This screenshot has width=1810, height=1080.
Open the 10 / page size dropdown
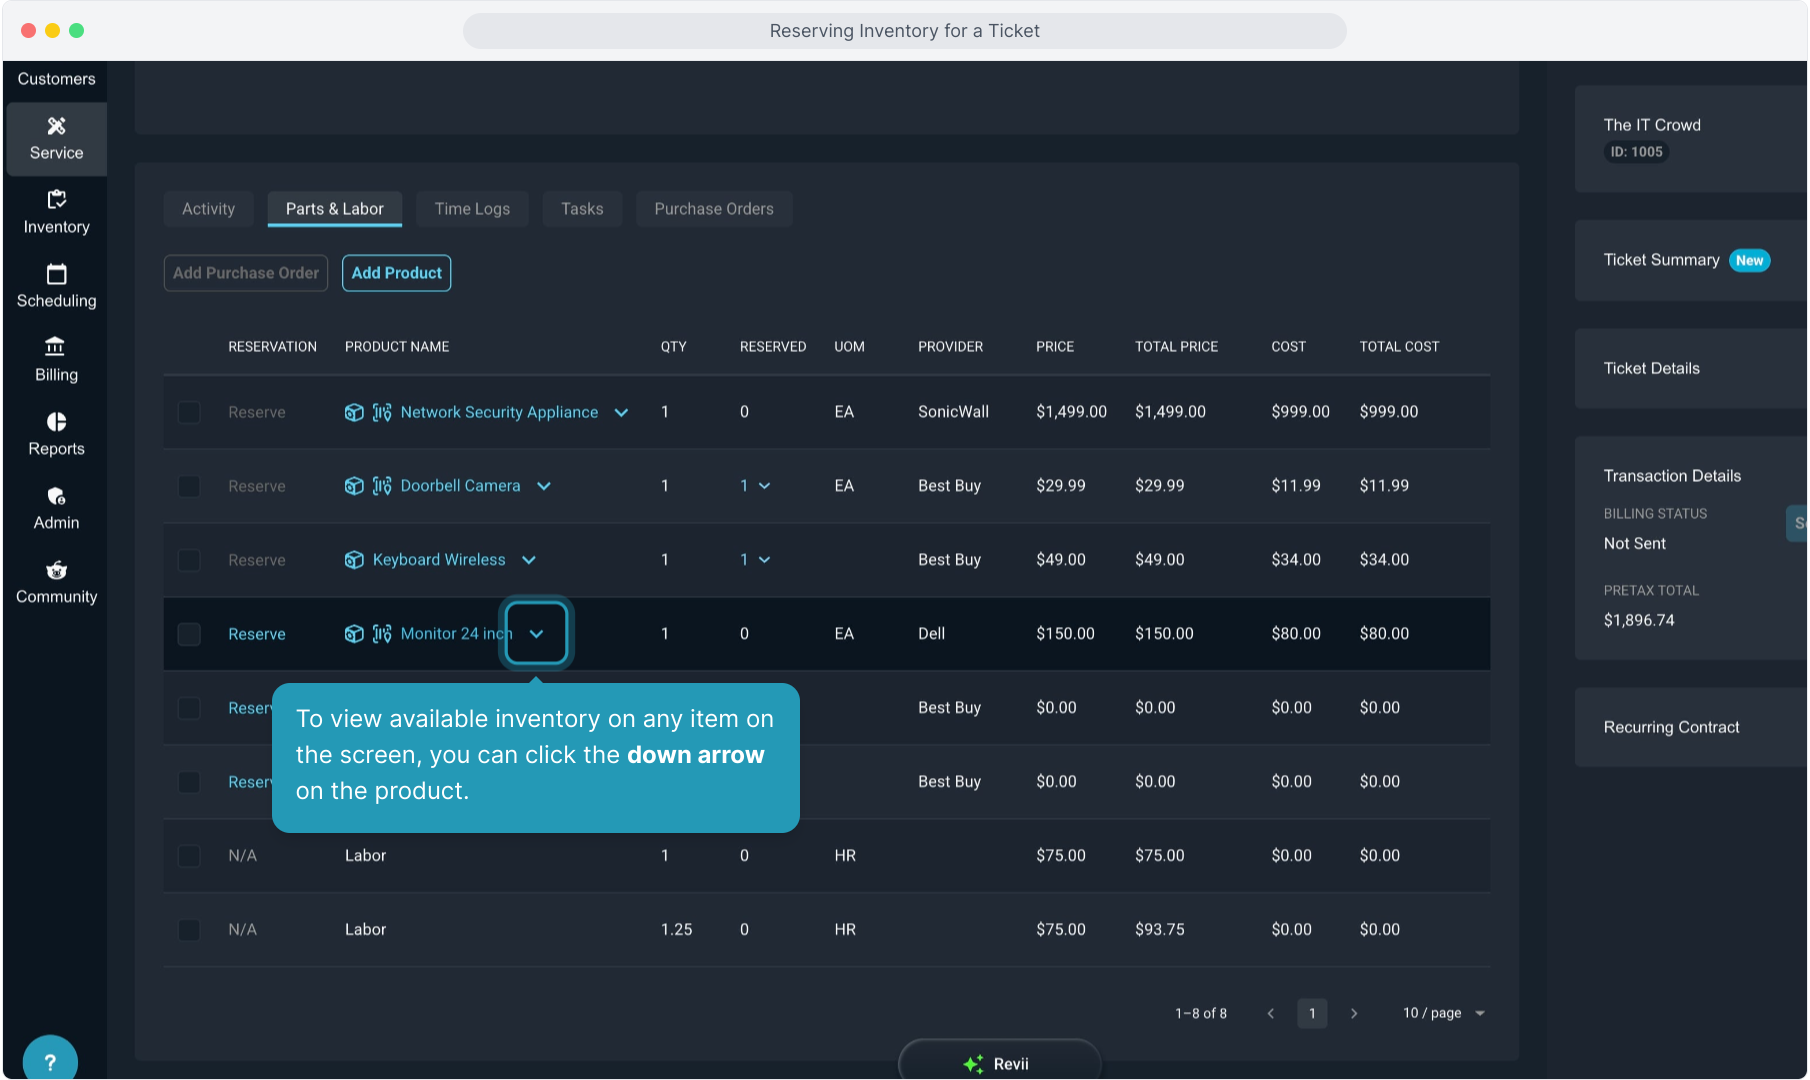[1443, 1013]
